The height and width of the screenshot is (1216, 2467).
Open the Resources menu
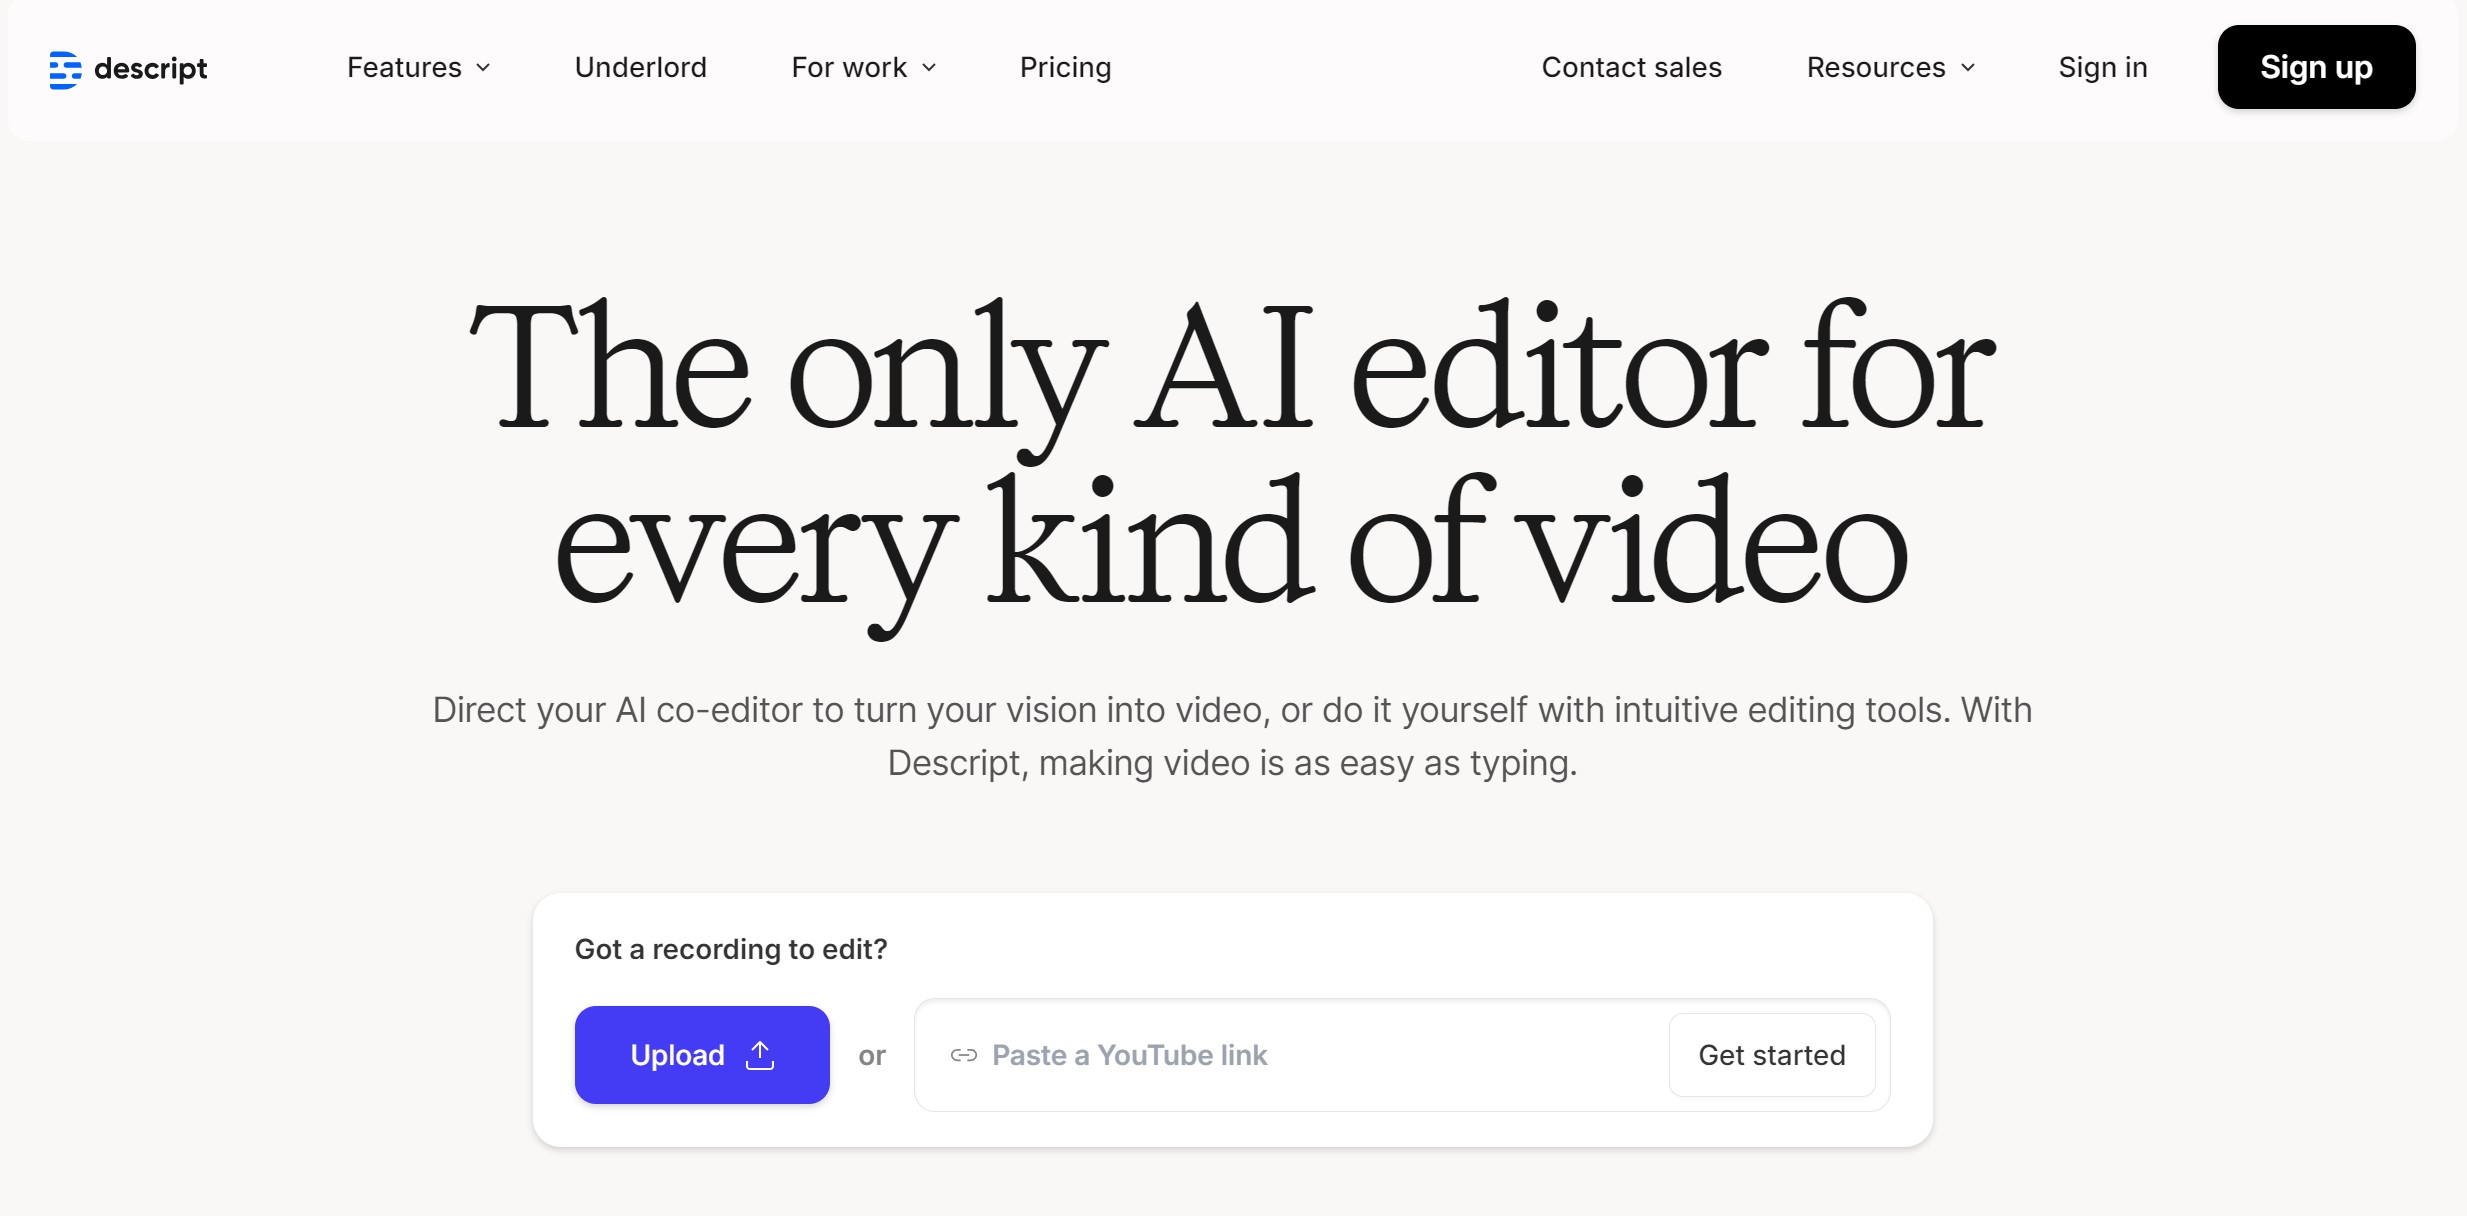click(x=1875, y=67)
